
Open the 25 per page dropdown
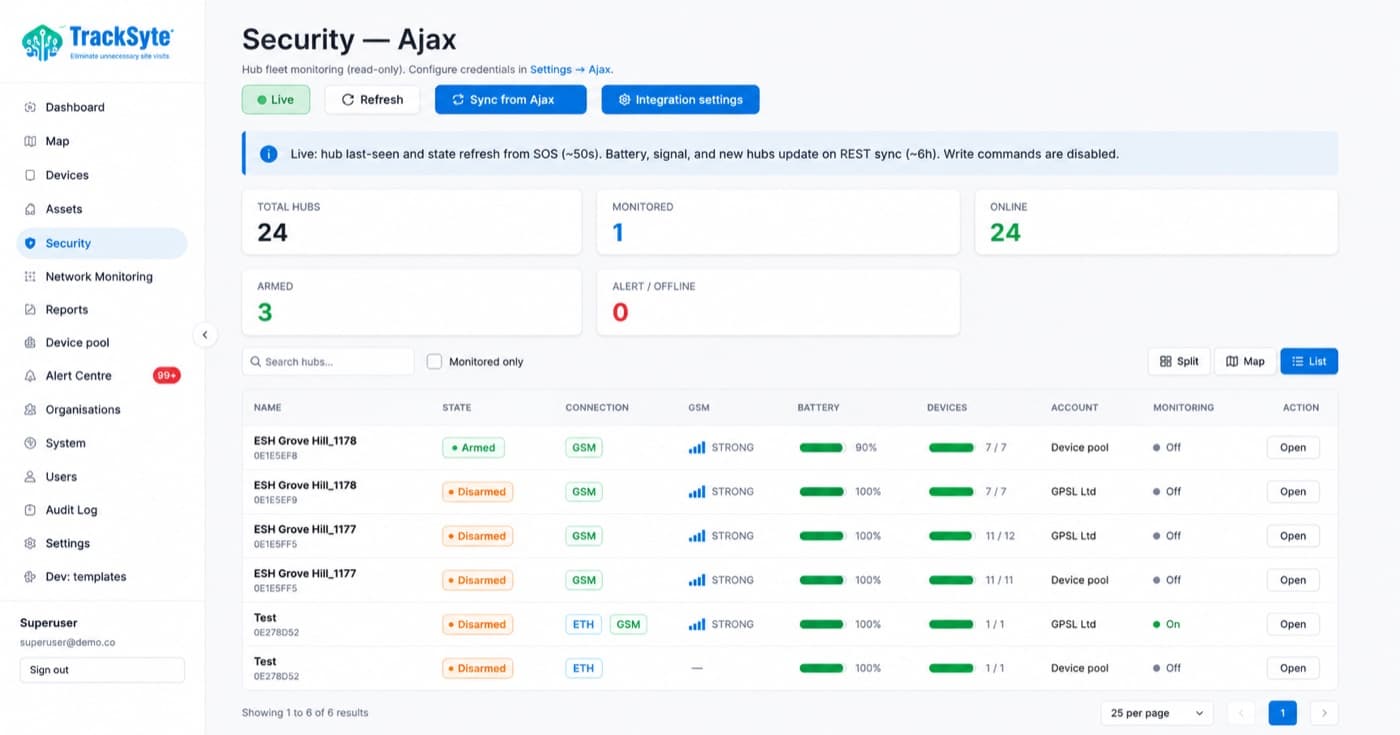(1157, 713)
